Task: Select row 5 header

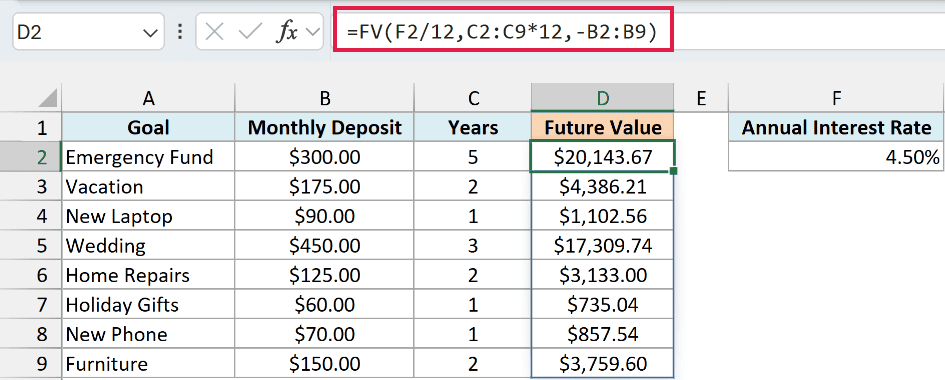Action: (x=30, y=246)
